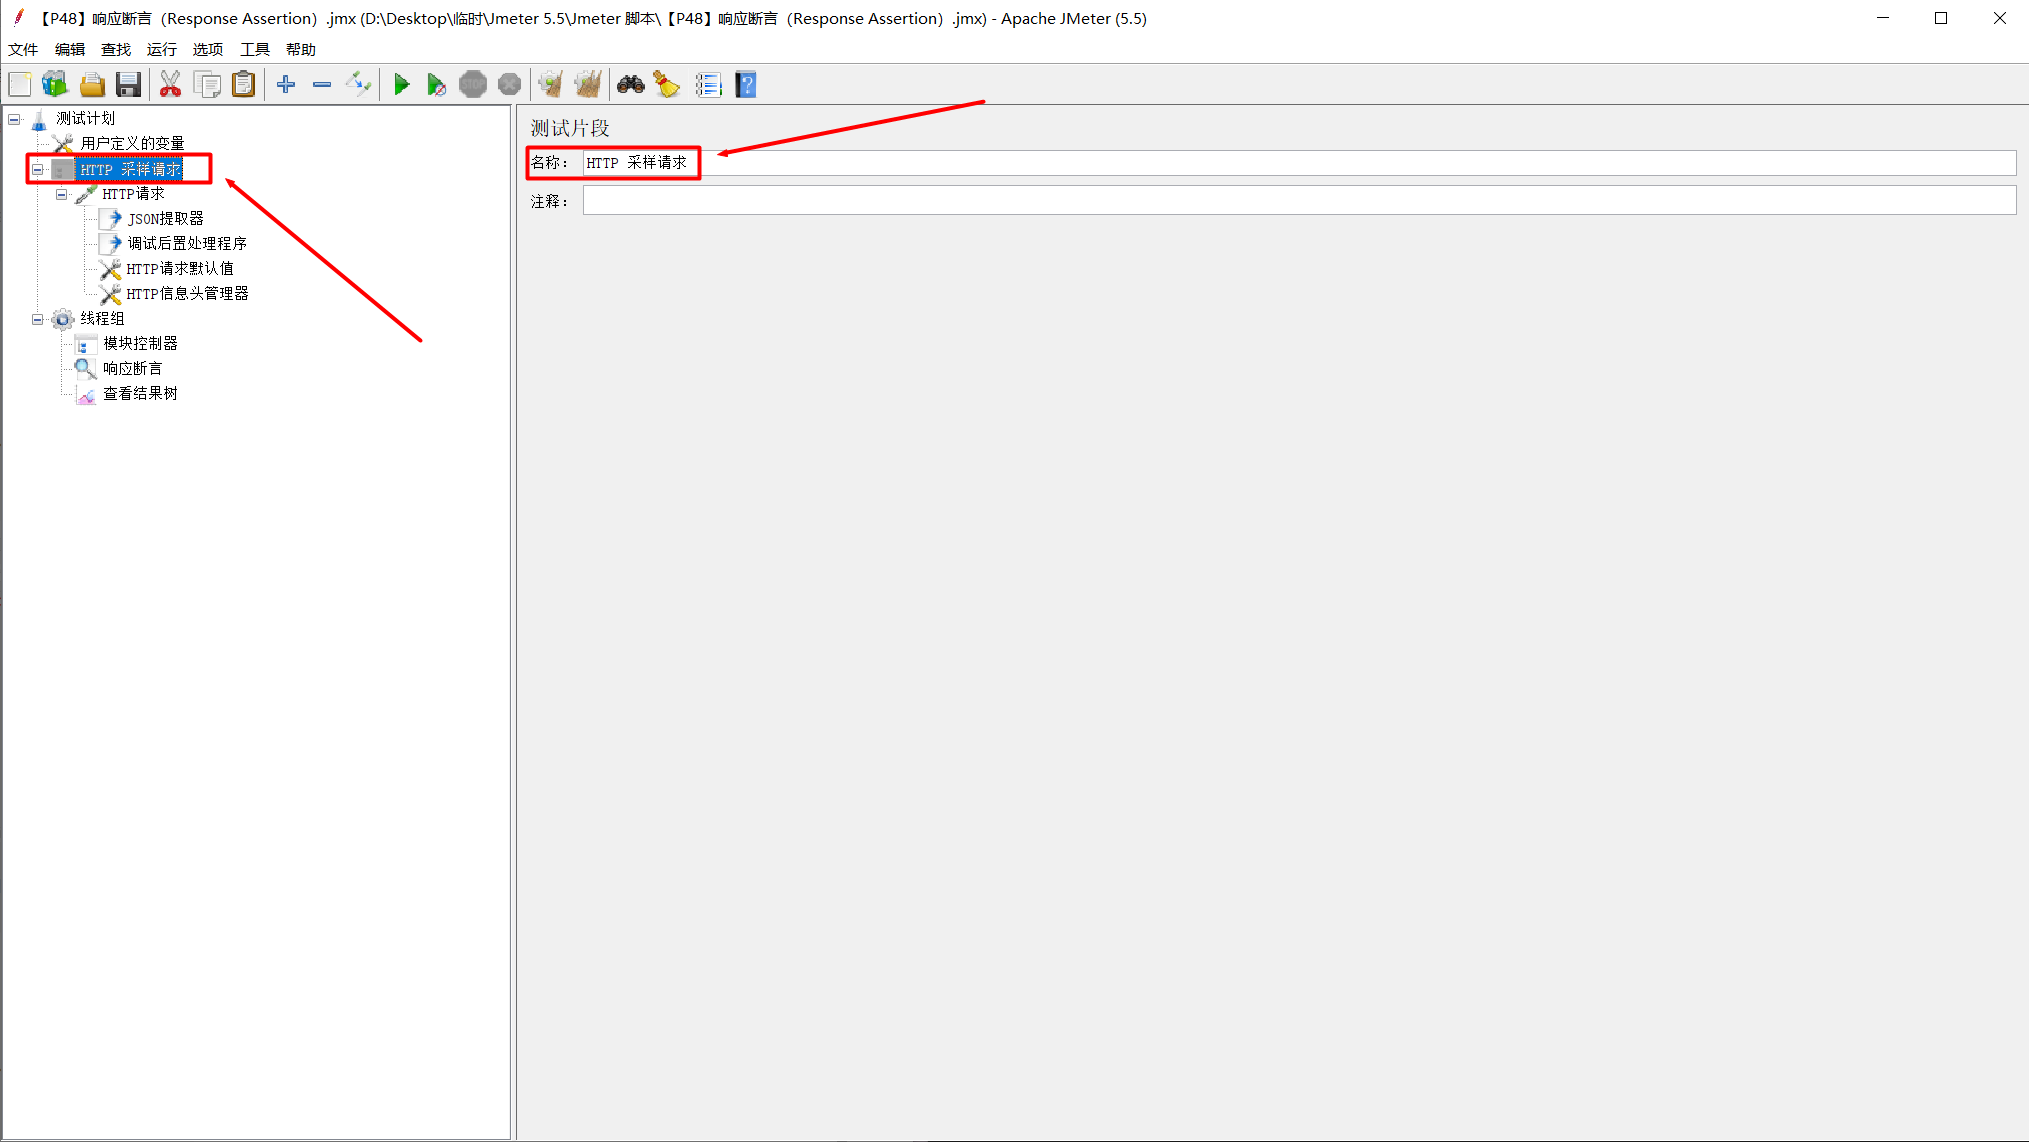Open the 运行 menu
This screenshot has width=2029, height=1142.
point(161,49)
